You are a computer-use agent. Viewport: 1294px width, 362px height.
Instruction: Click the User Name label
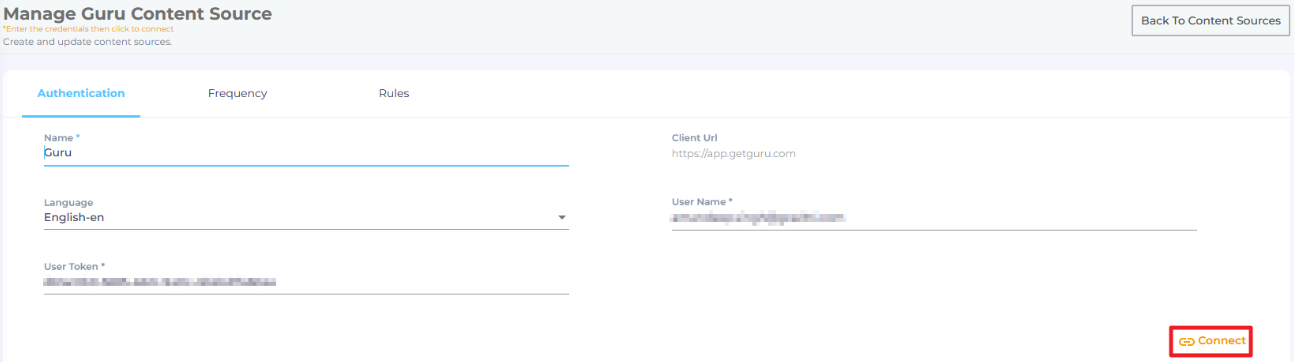(x=702, y=202)
